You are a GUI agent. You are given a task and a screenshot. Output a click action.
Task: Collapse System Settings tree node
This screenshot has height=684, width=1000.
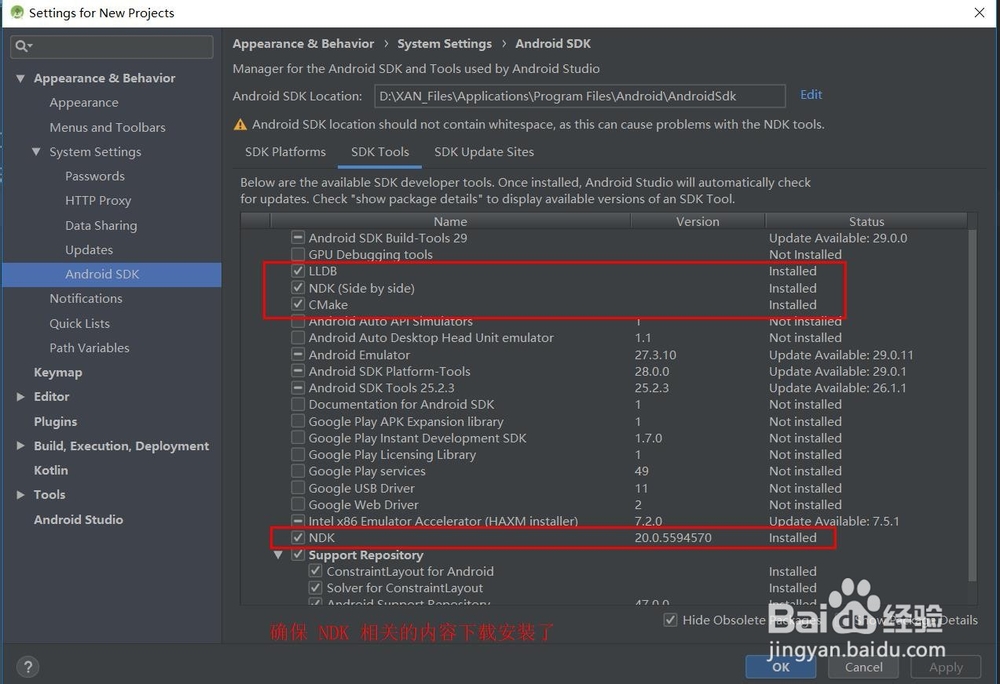(36, 152)
